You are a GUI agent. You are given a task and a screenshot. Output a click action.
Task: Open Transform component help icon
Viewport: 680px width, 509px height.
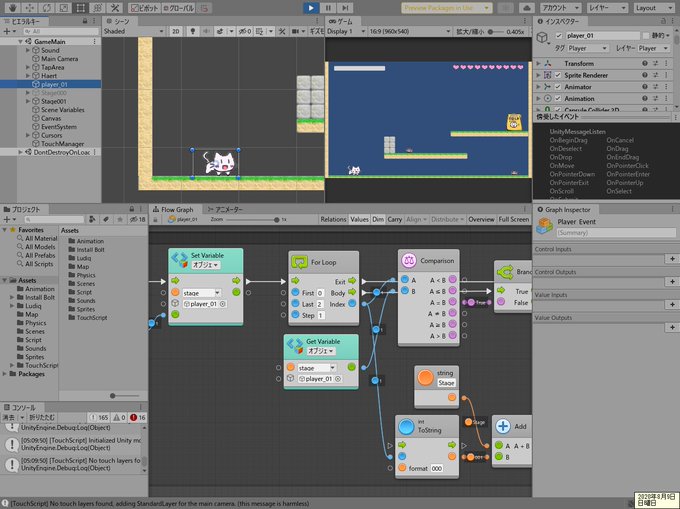click(x=645, y=63)
